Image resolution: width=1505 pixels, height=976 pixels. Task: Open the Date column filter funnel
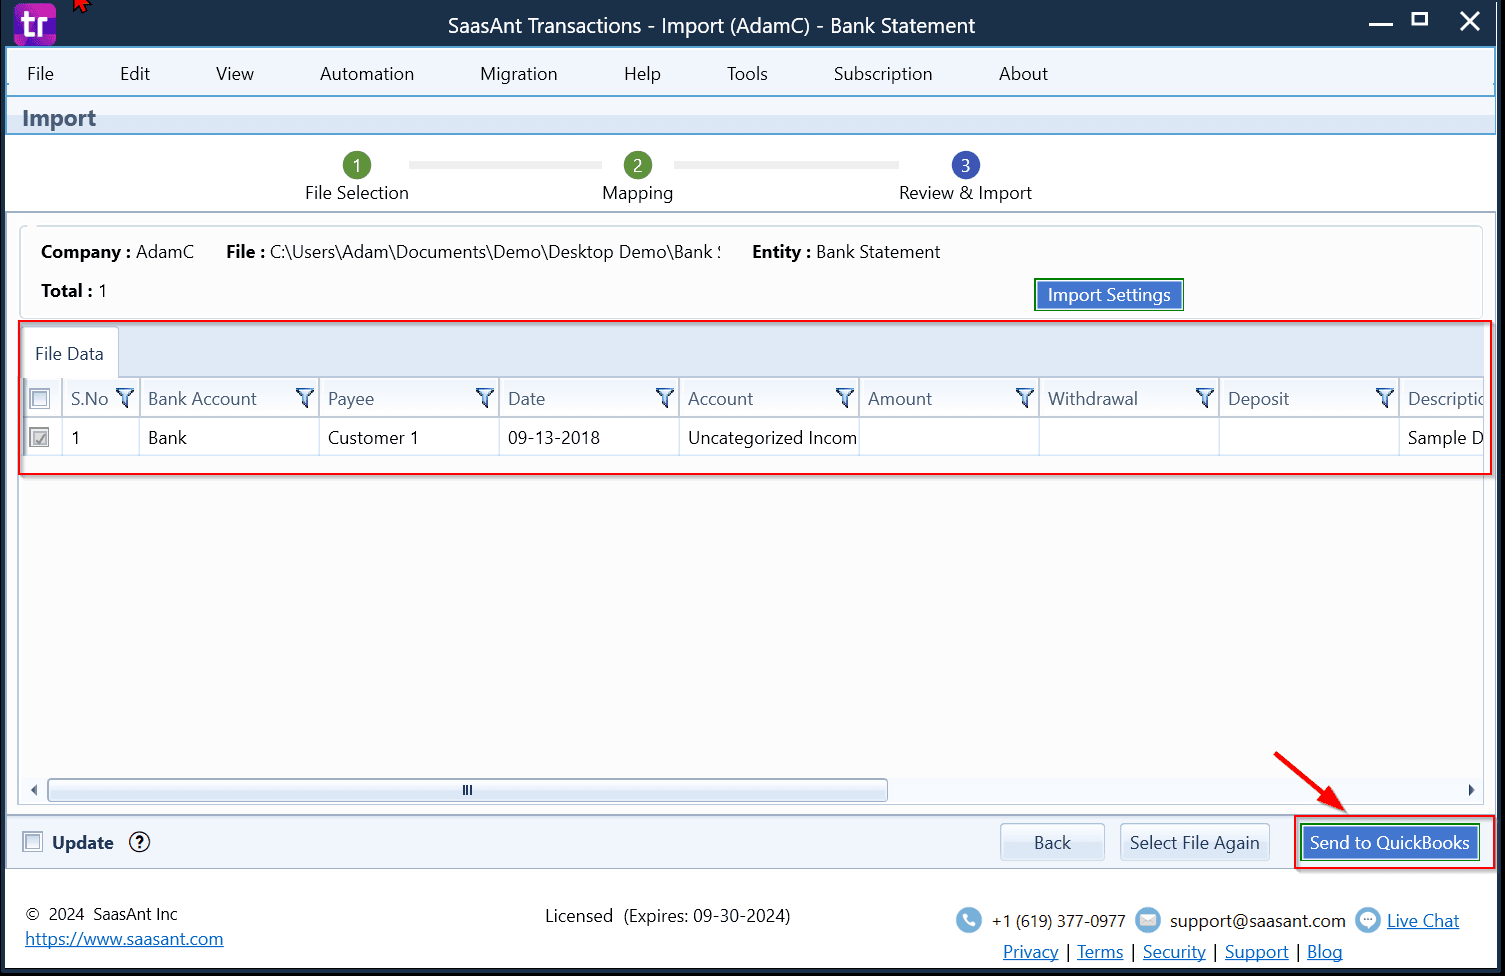[x=665, y=398]
